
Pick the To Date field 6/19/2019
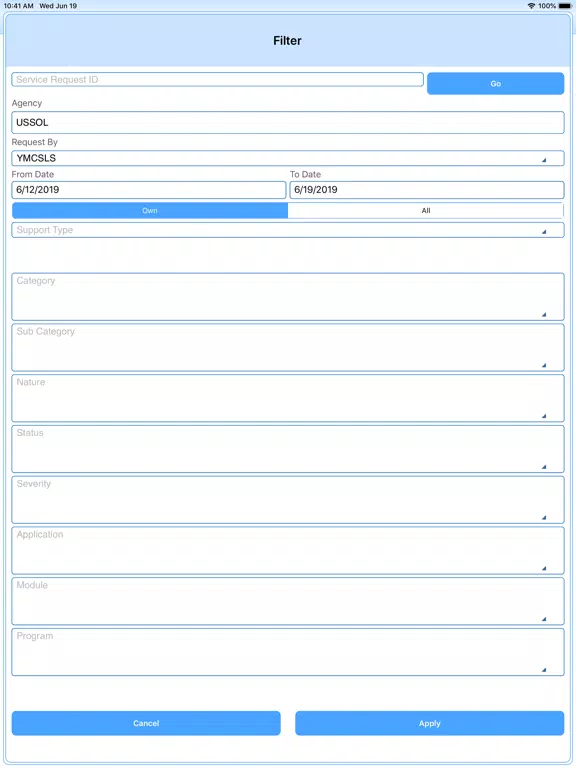(x=427, y=190)
